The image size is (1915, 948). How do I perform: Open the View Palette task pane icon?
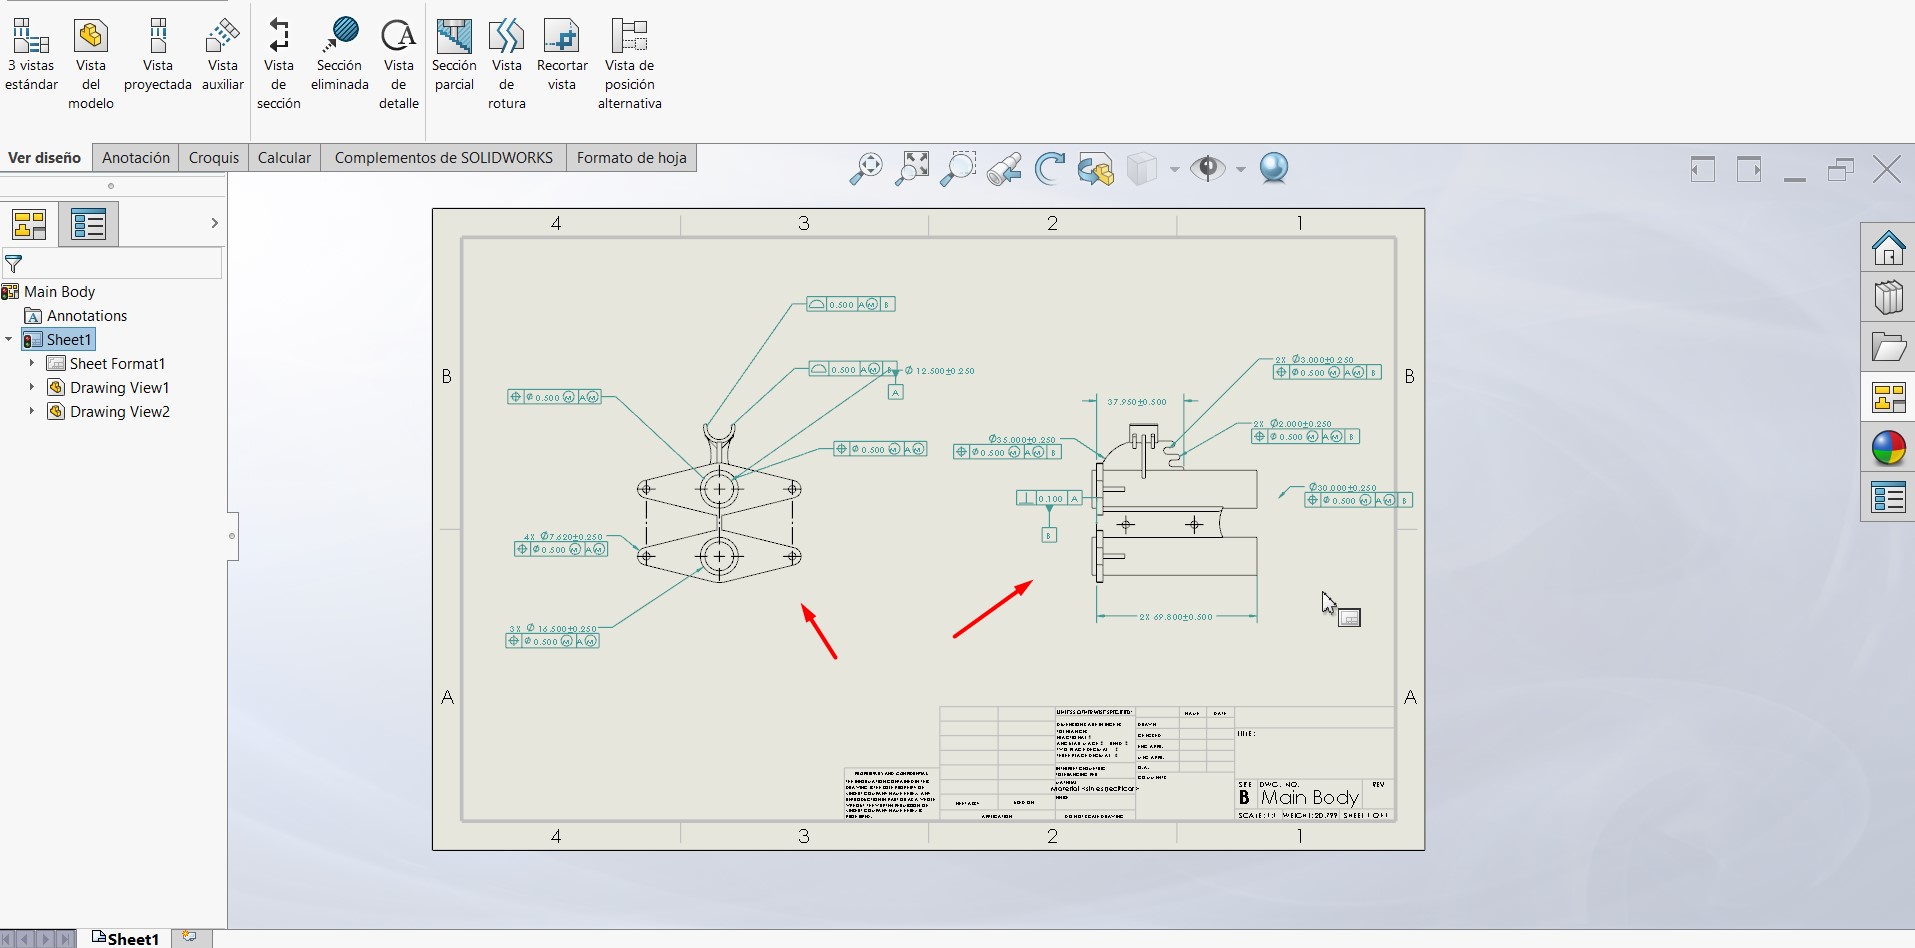coord(1888,398)
